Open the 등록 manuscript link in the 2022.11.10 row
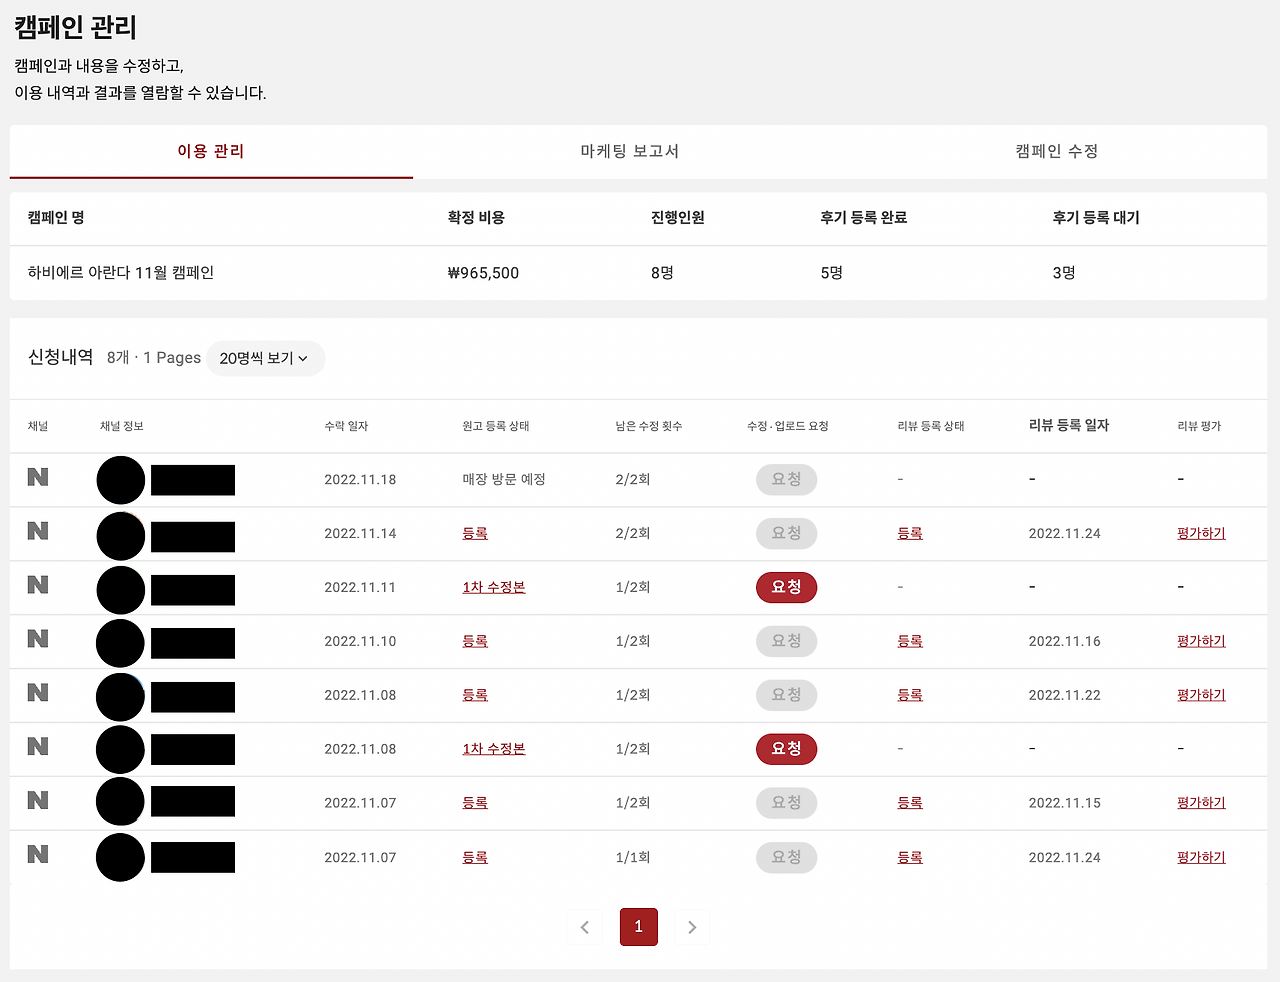This screenshot has height=982, width=1280. tap(474, 641)
